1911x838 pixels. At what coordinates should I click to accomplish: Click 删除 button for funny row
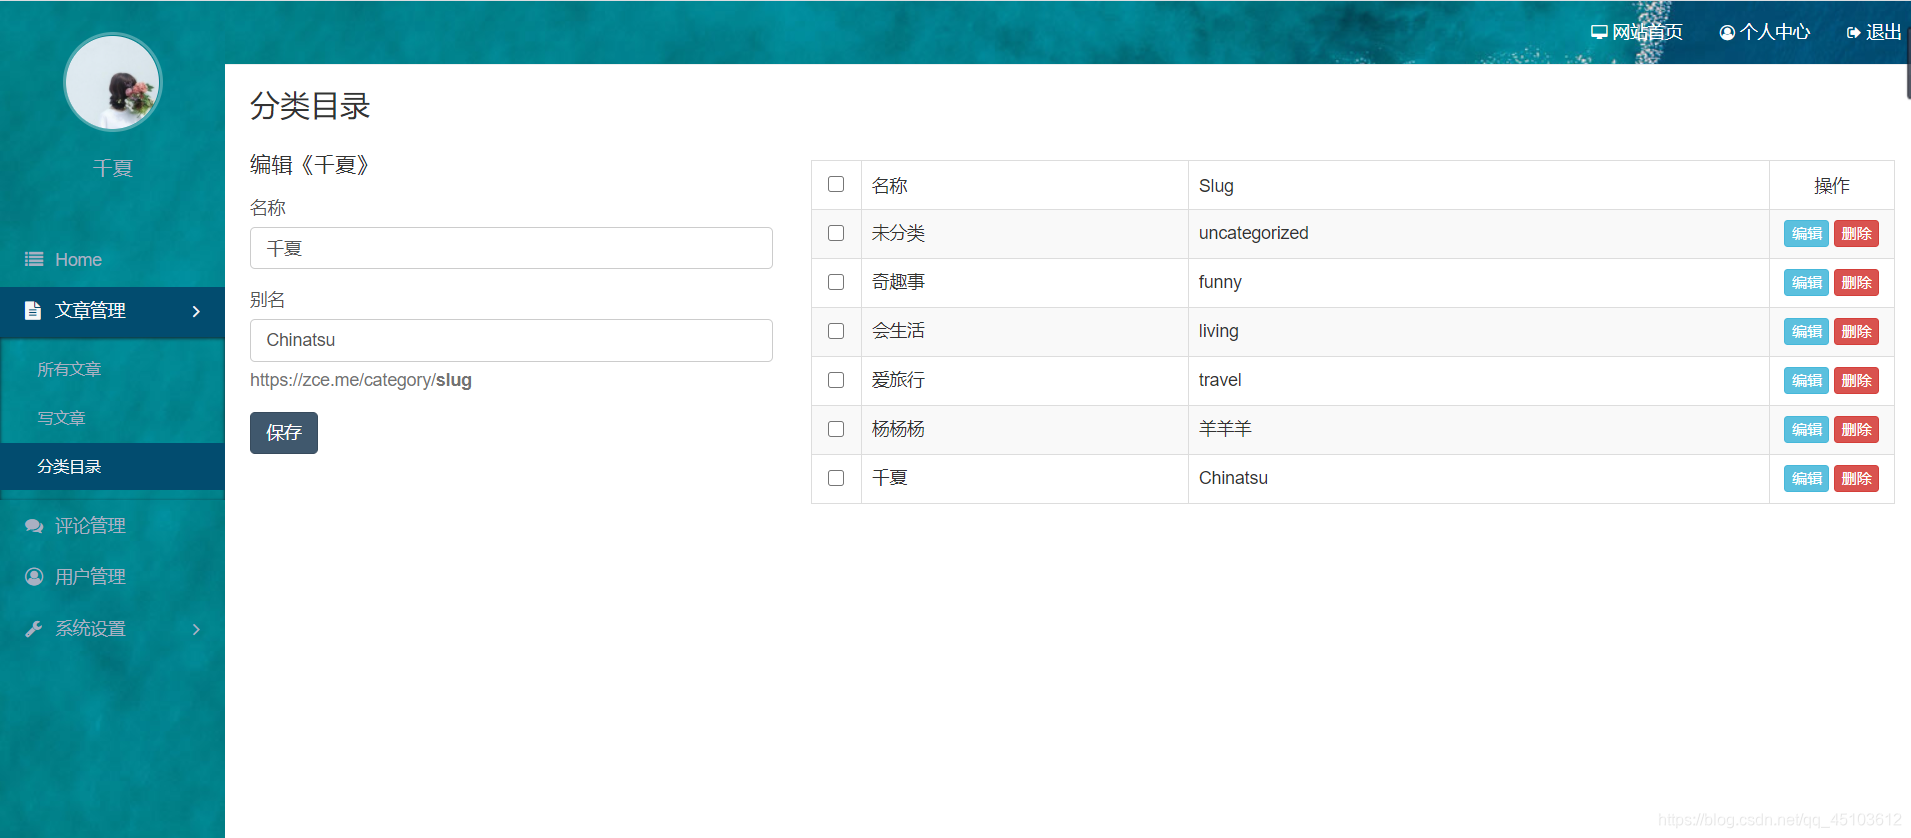point(1856,282)
